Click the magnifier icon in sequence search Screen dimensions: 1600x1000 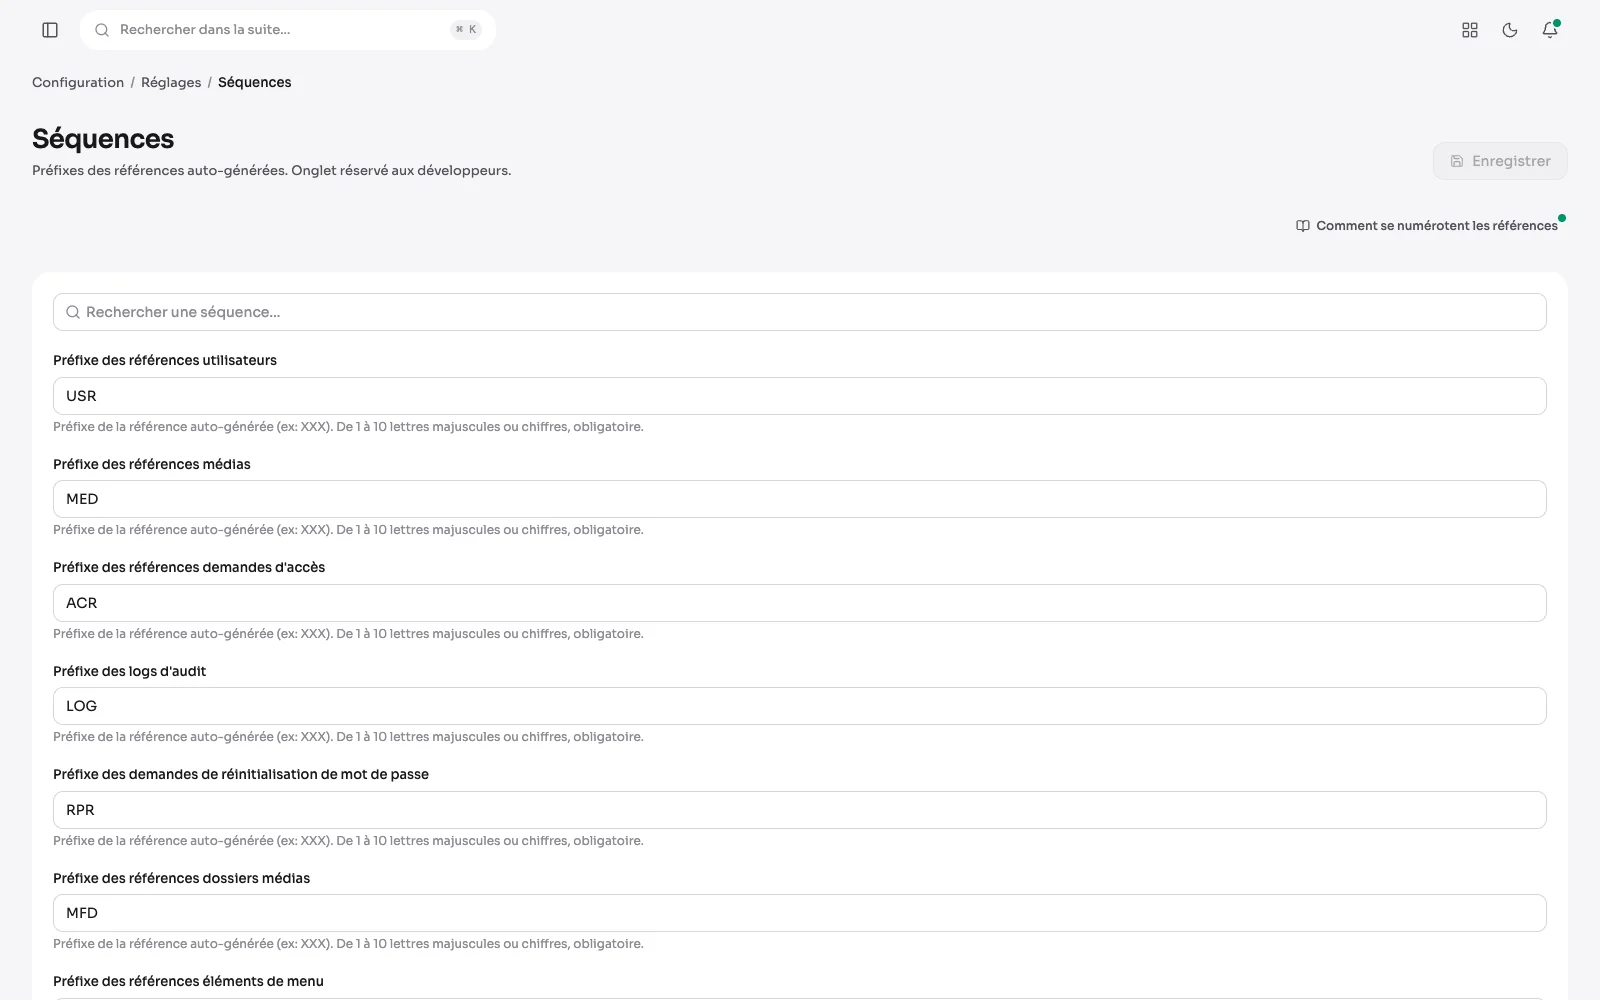73,312
